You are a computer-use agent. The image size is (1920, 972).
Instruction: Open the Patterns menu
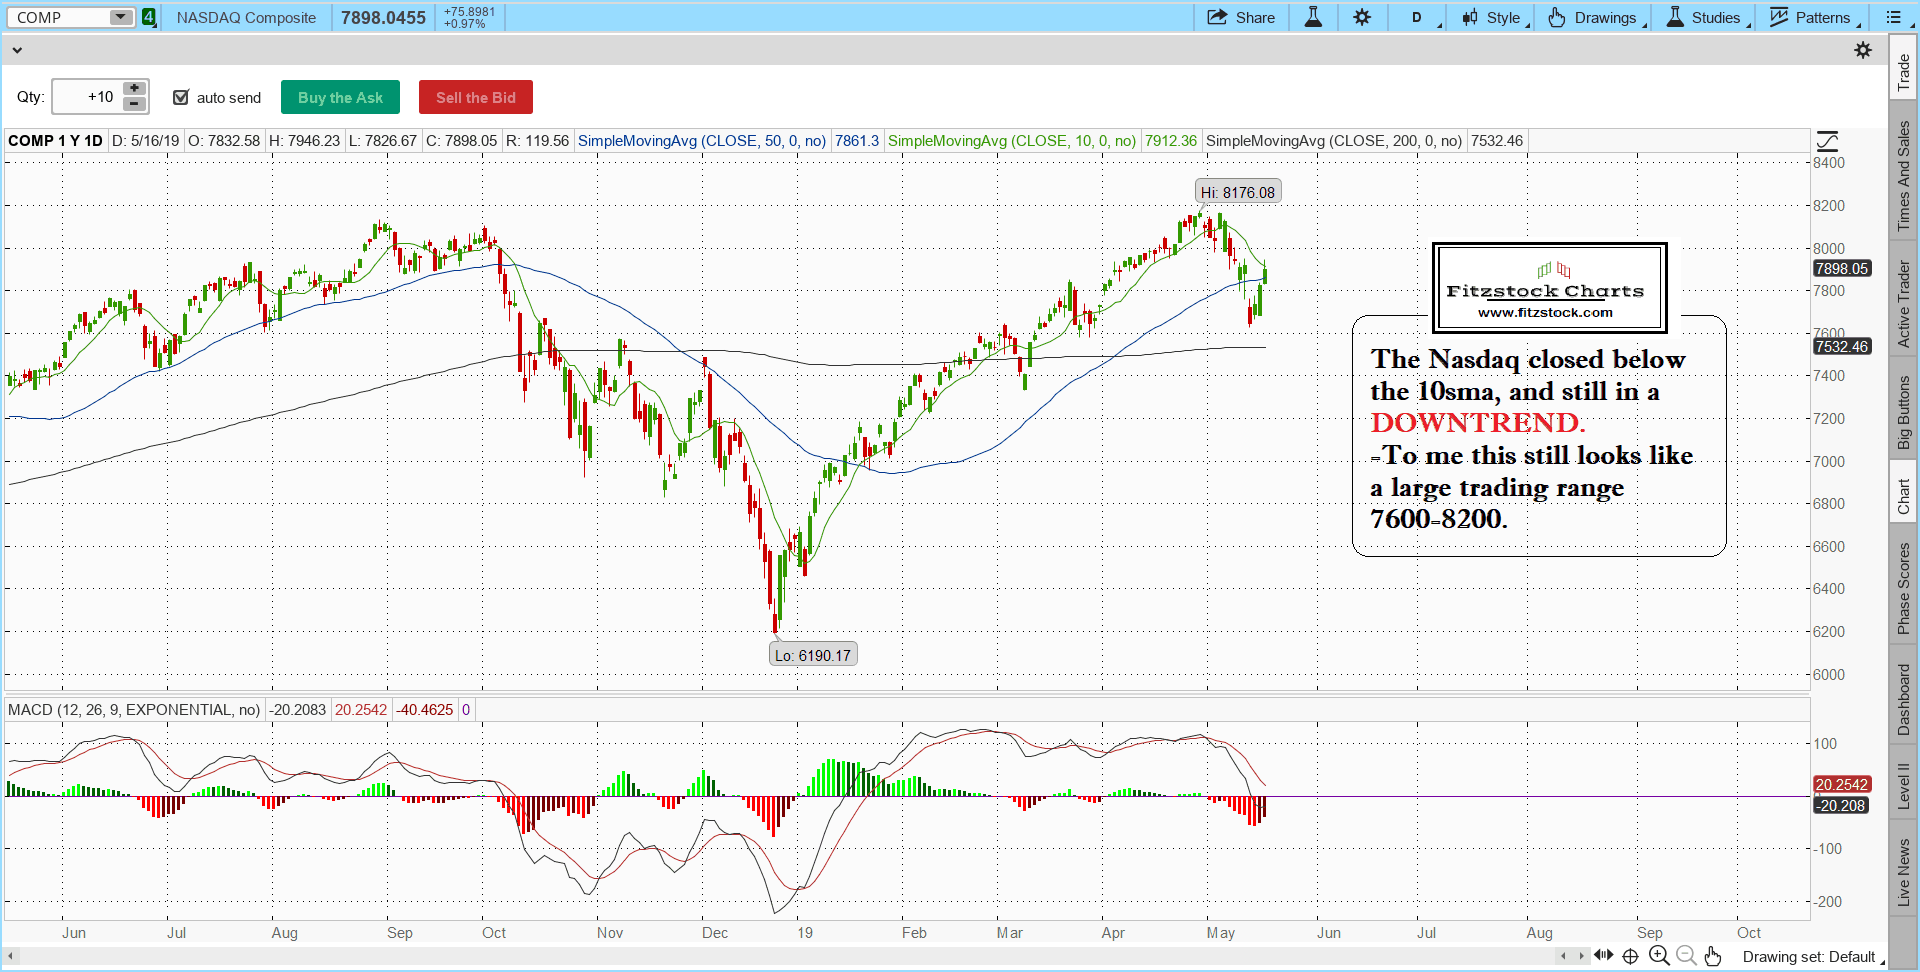[1812, 17]
